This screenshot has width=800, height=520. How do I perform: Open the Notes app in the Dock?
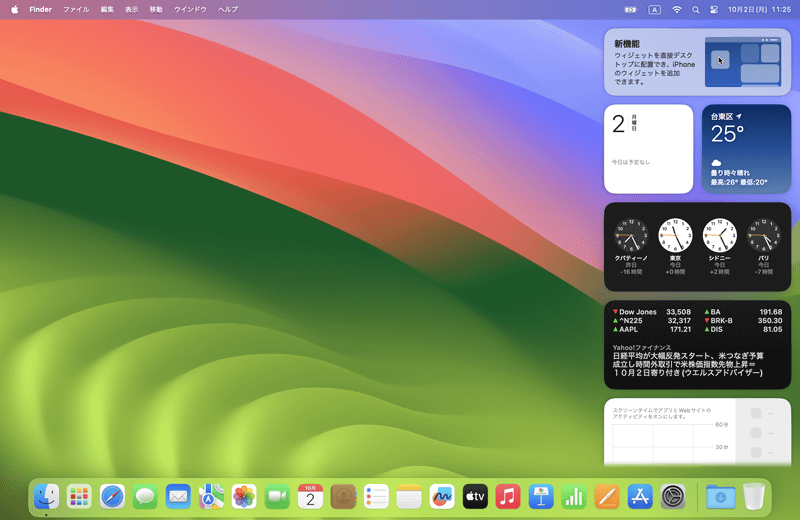[409, 497]
